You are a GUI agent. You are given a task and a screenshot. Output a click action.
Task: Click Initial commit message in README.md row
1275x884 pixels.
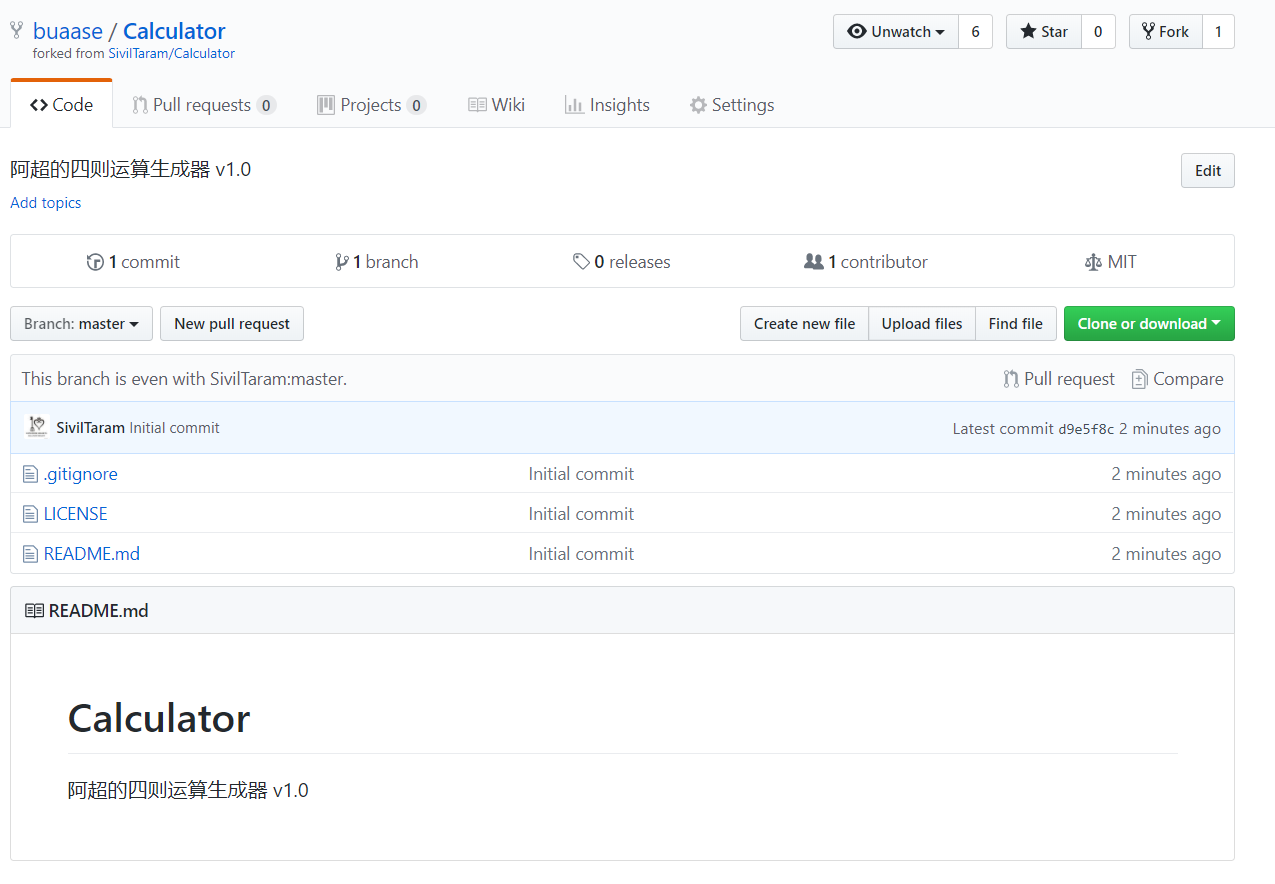click(x=581, y=554)
